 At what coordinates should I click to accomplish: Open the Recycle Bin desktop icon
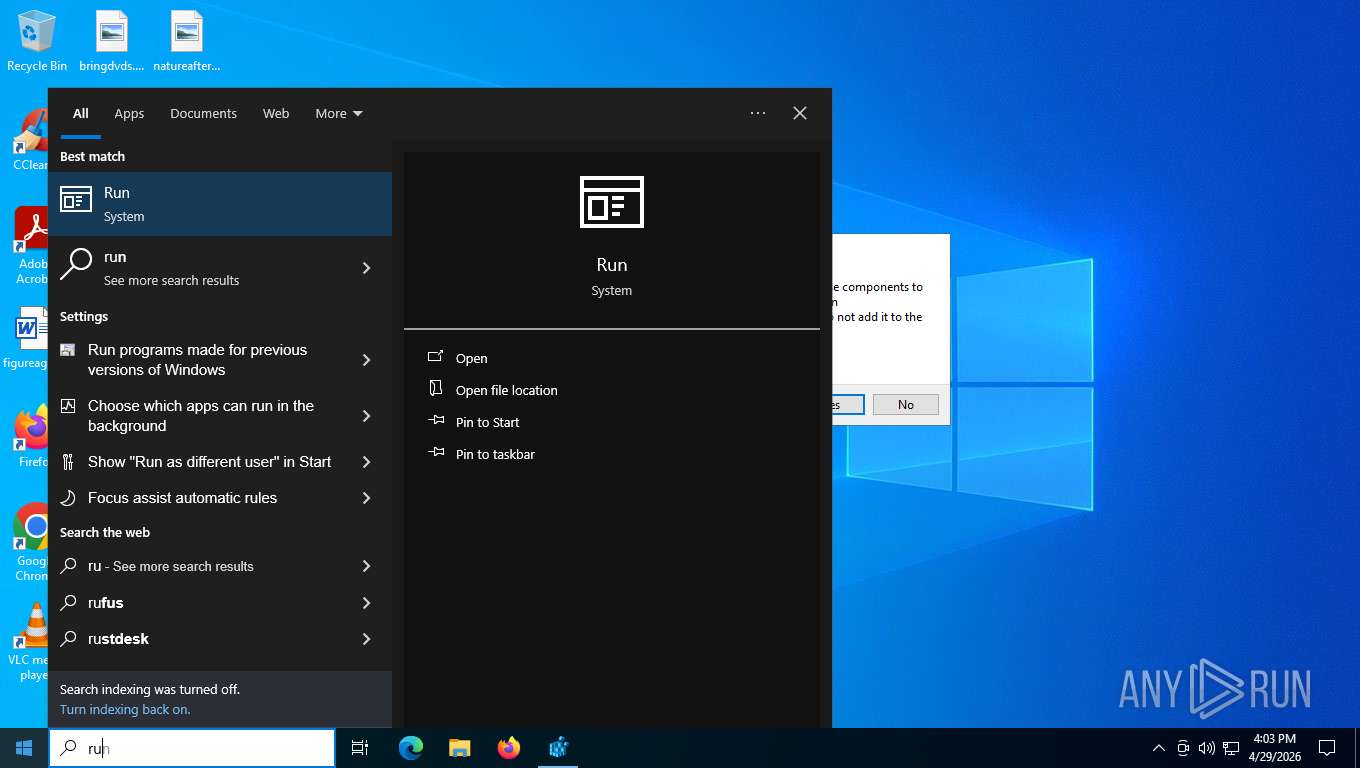[x=37, y=42]
